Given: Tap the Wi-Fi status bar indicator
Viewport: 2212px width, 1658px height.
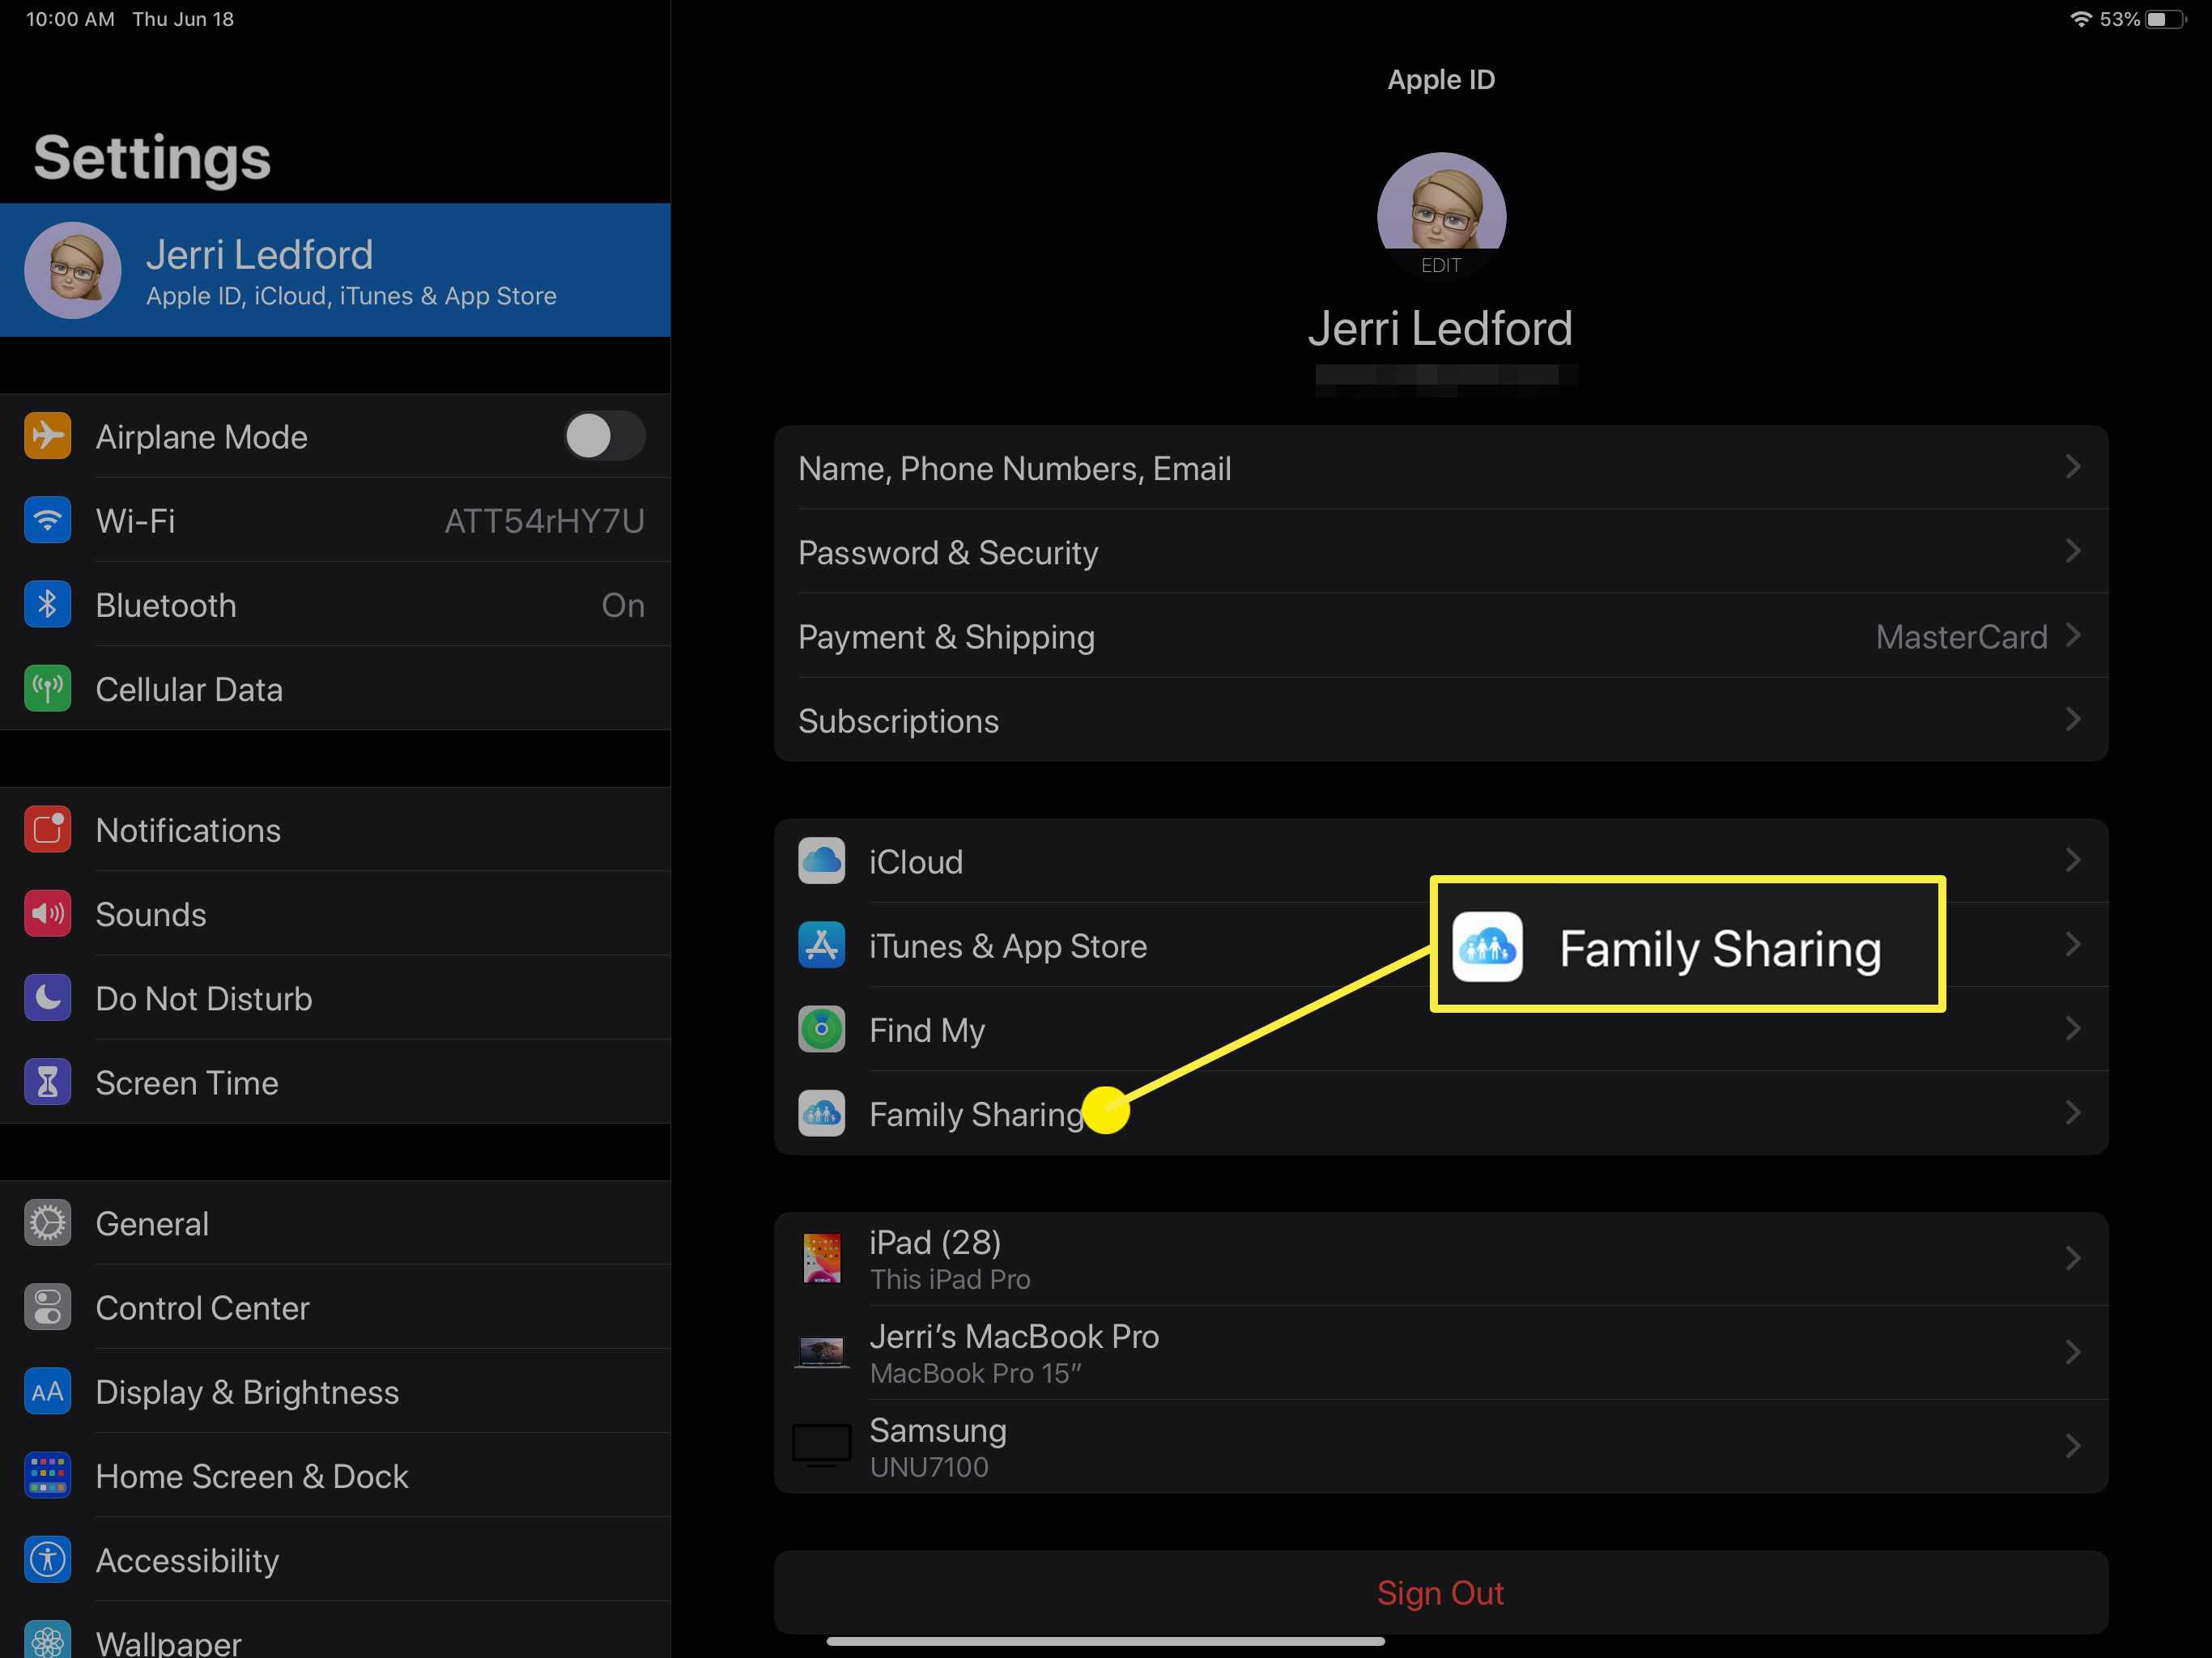Looking at the screenshot, I should [2081, 19].
